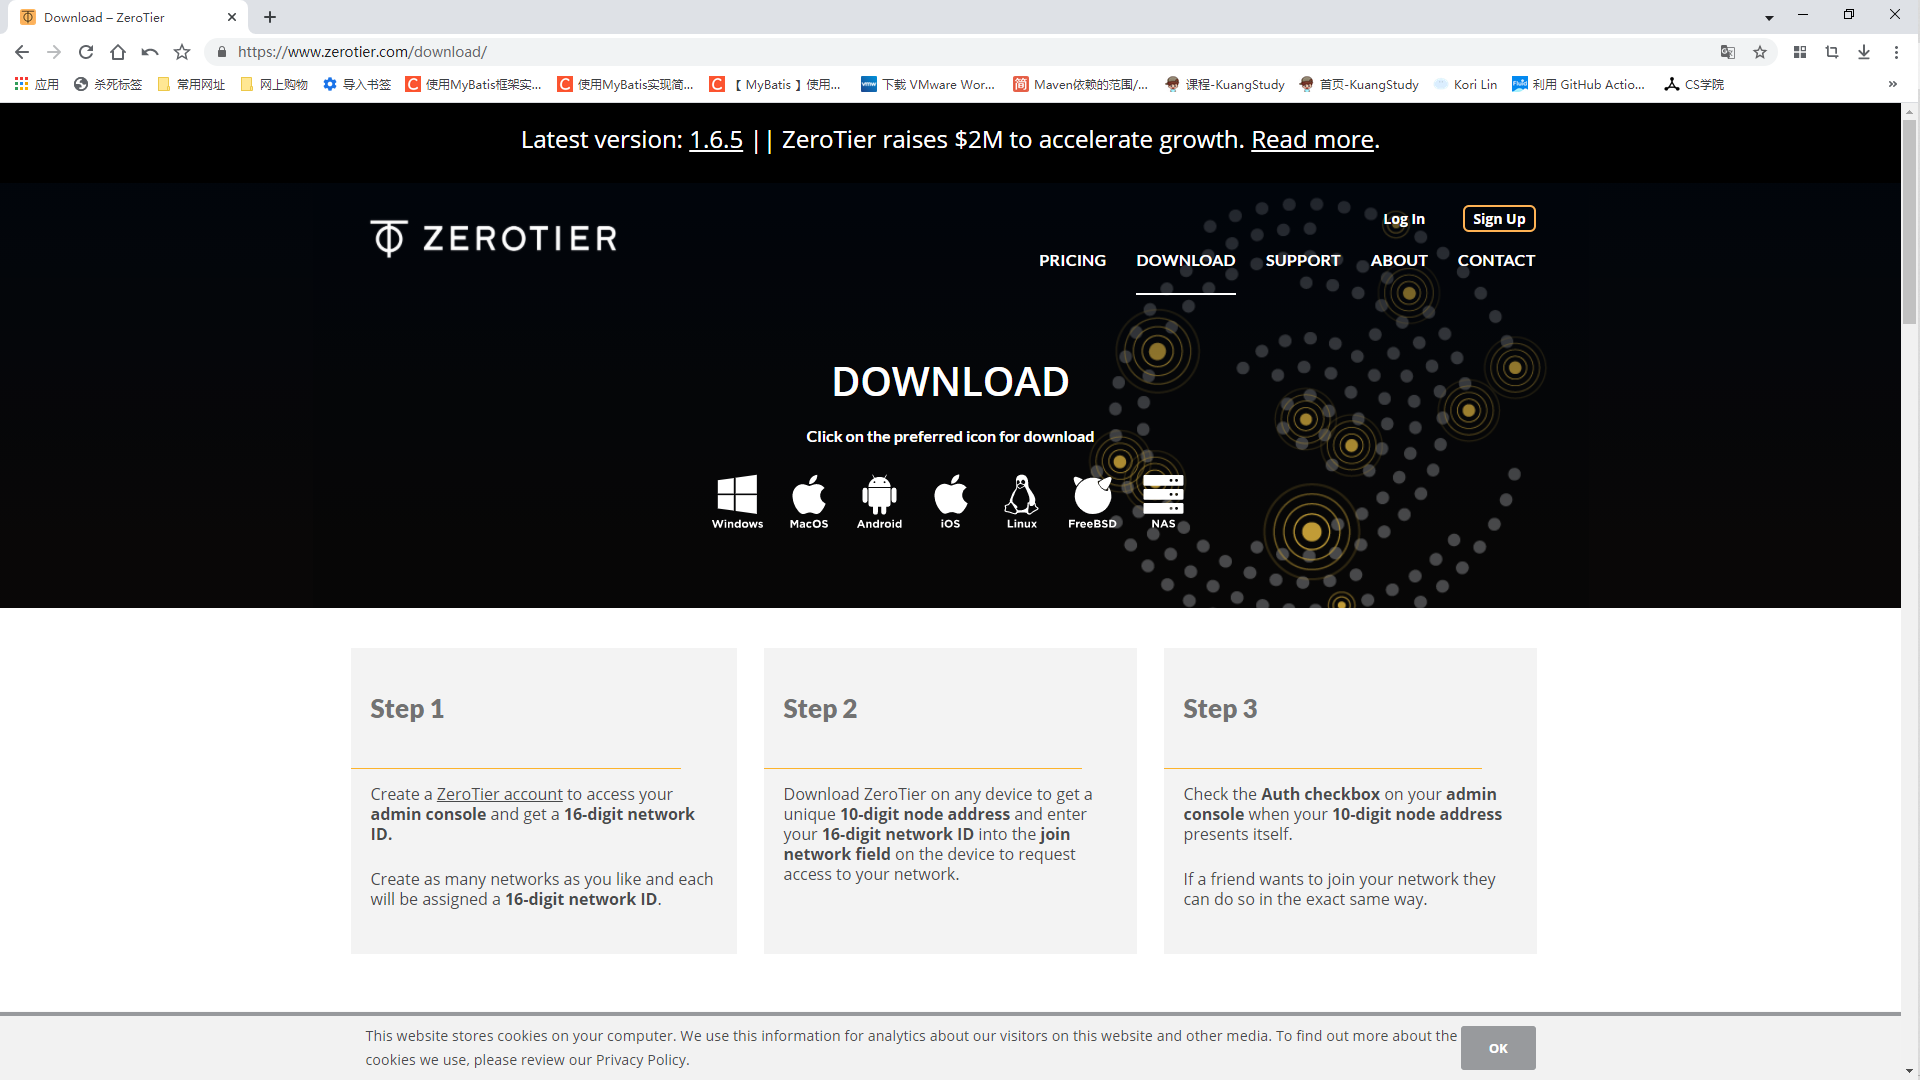Open the Chrome three-dot menu
The width and height of the screenshot is (1920, 1080).
click(1896, 52)
